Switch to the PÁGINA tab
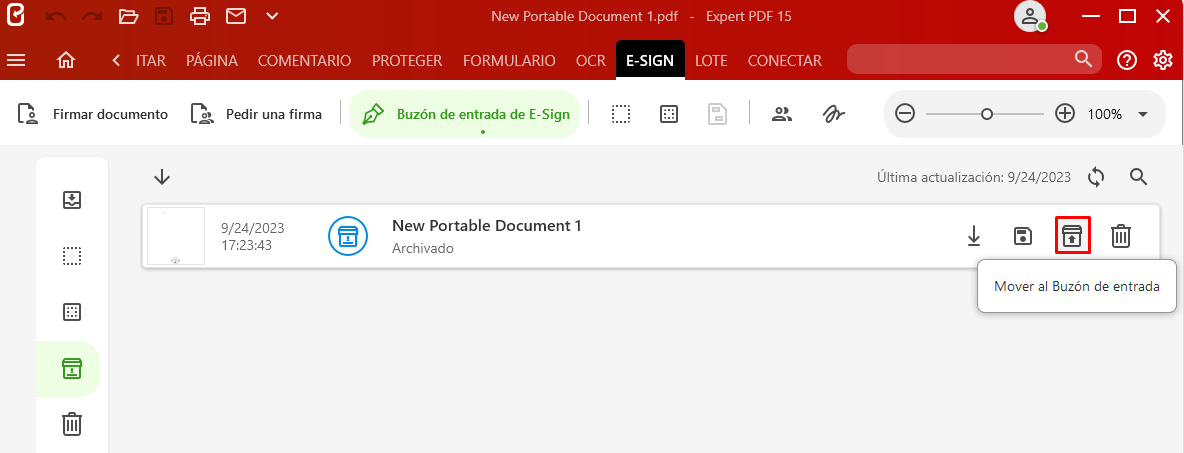The width and height of the screenshot is (1184, 453). click(x=211, y=60)
